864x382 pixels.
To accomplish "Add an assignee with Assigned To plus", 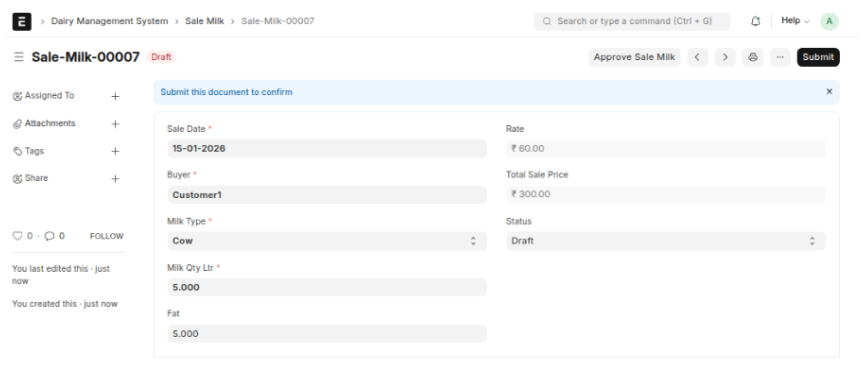I will coord(115,96).
